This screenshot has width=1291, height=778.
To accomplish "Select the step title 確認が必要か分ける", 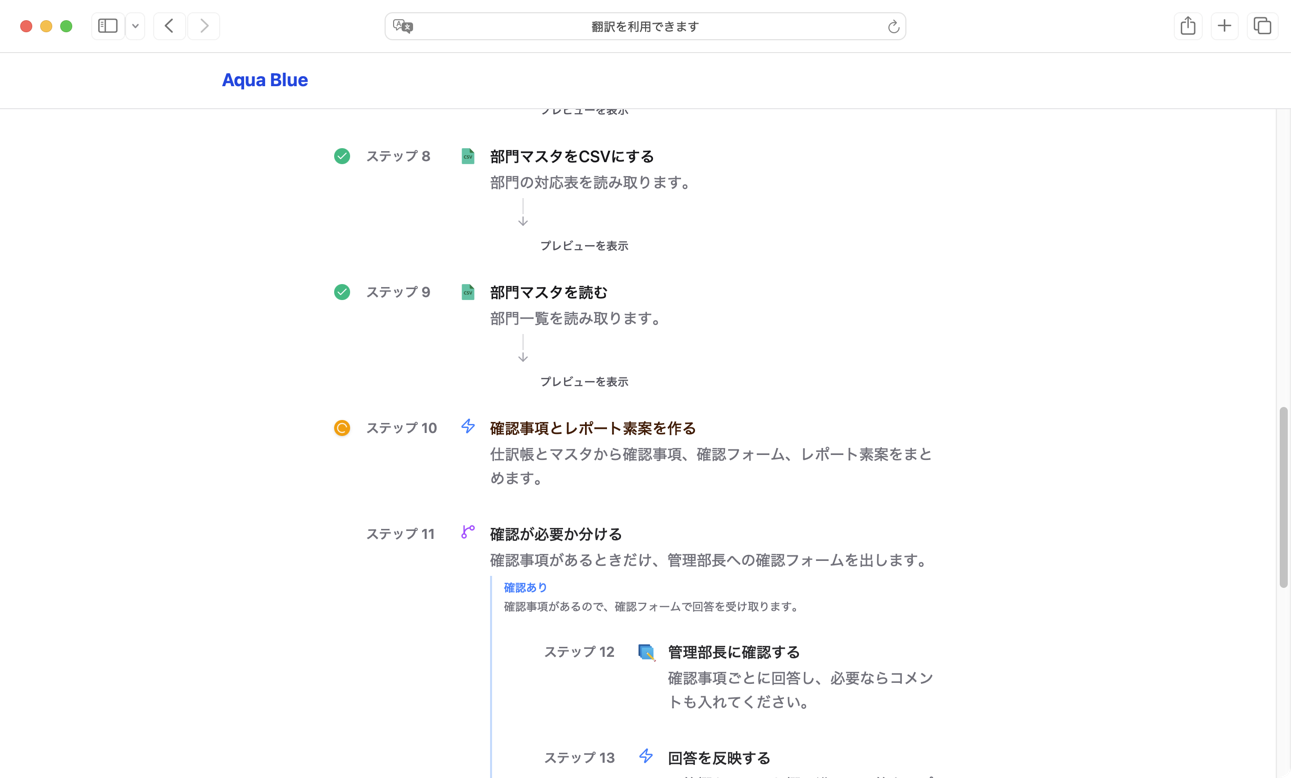I will pos(556,534).
